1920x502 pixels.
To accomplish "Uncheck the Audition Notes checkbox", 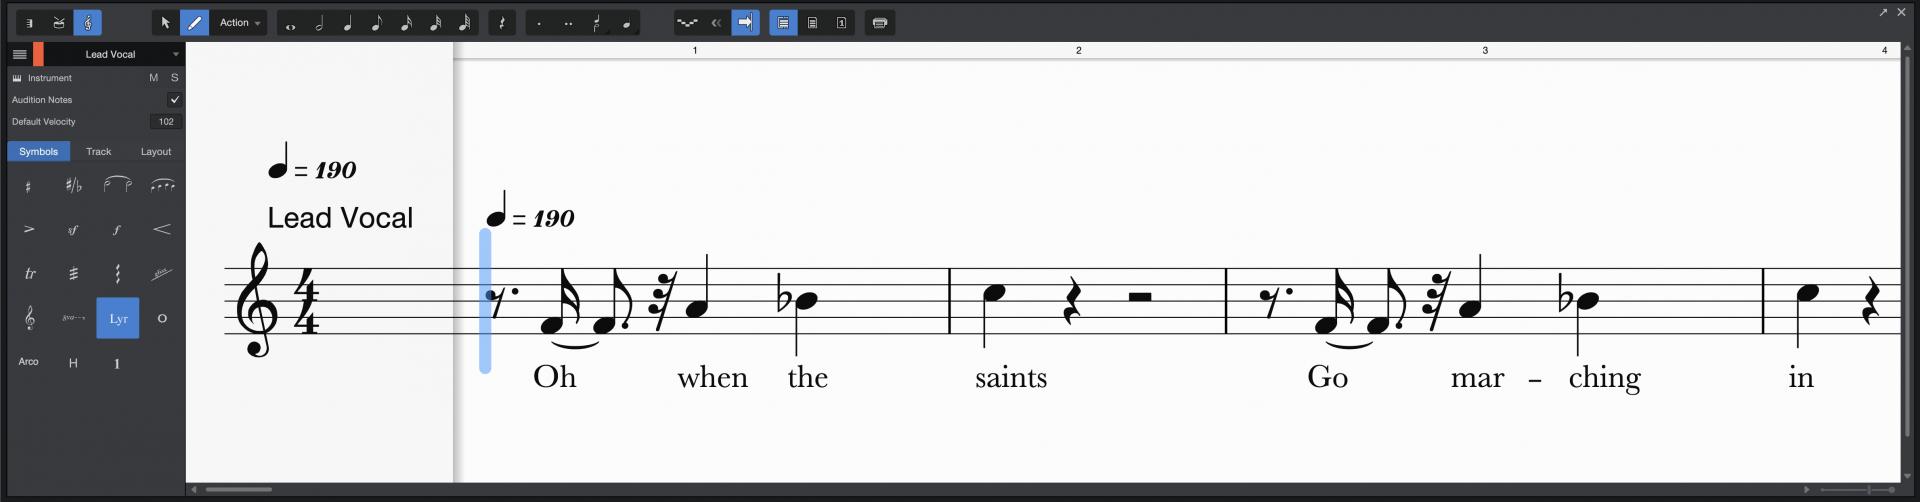I will point(175,100).
